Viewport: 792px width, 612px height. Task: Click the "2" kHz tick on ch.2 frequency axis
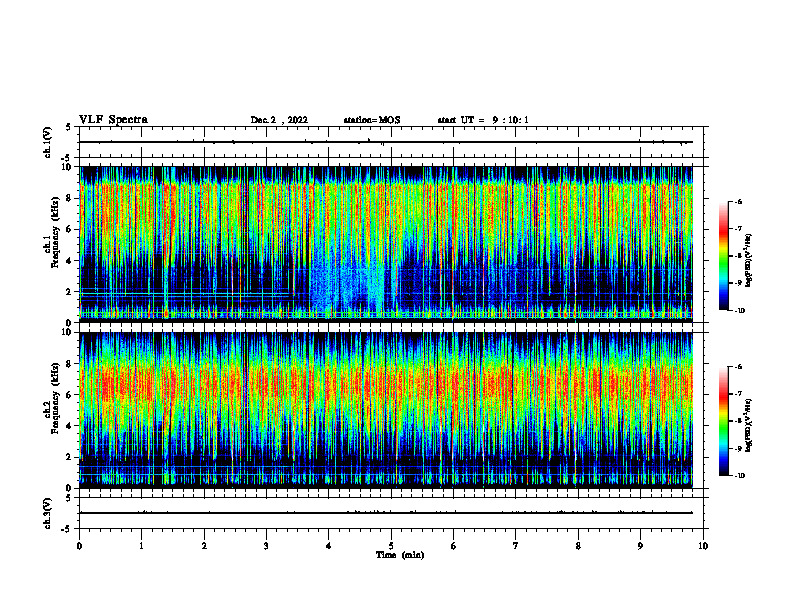tap(70, 457)
